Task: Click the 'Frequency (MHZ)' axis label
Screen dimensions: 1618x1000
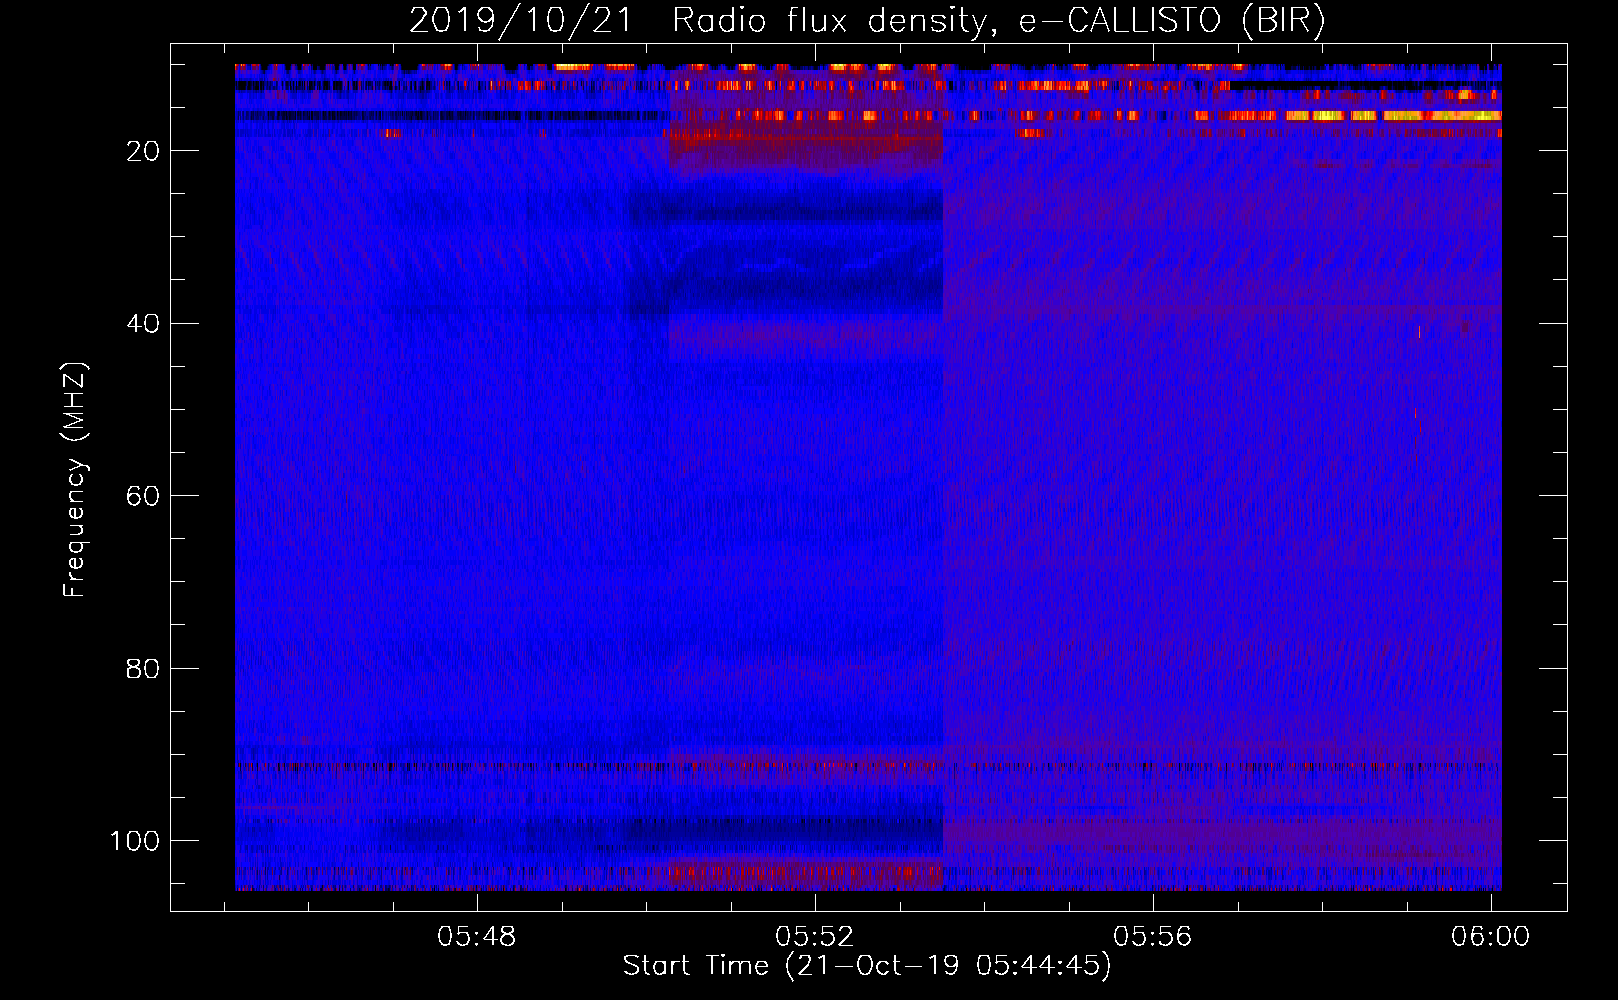Action: [x=76, y=480]
